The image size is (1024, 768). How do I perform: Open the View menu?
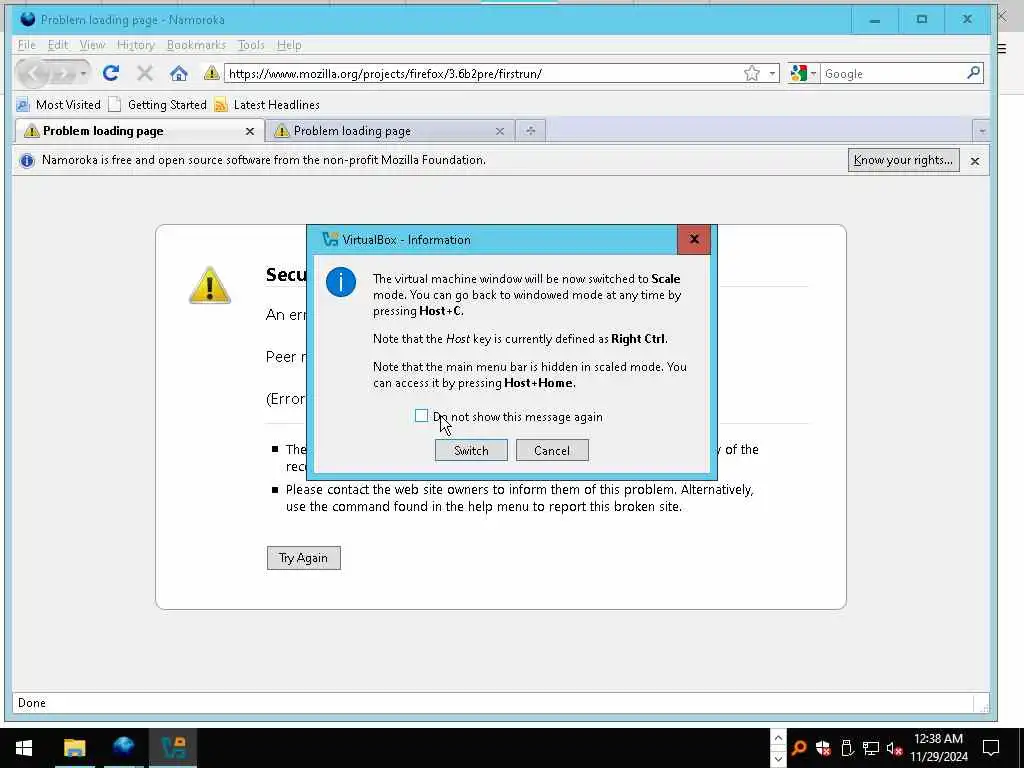pos(92,45)
